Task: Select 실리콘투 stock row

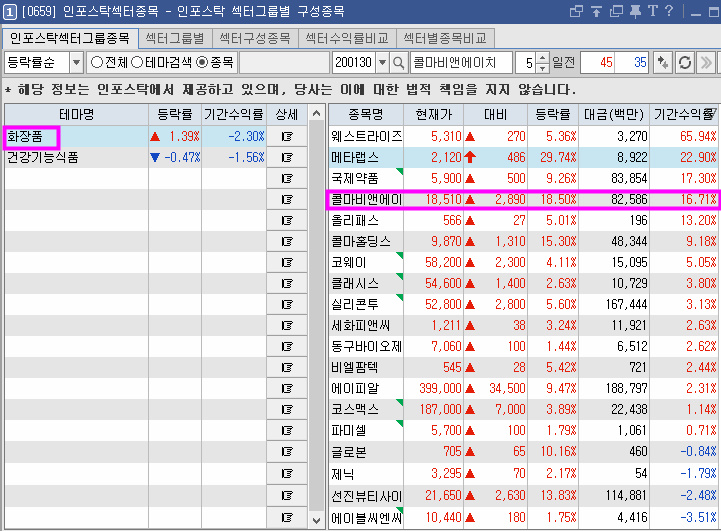Action: tap(523, 304)
